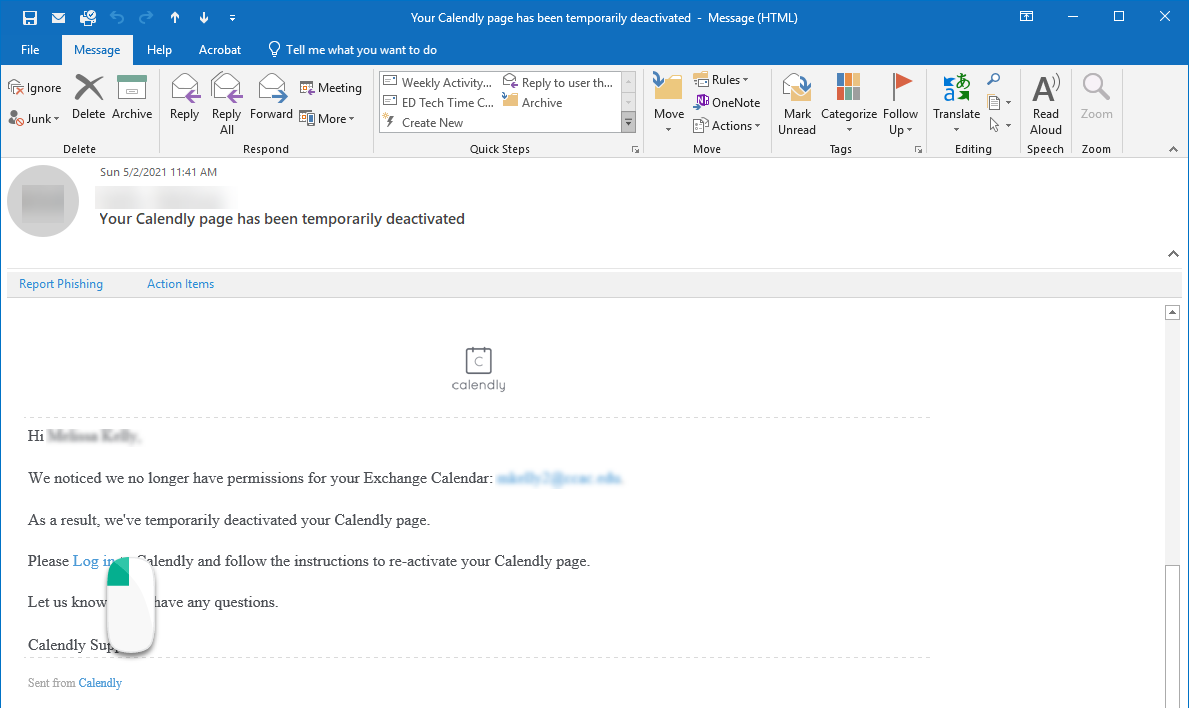
Task: Open the Select cursor dropdown in Editing
Action: 999,125
